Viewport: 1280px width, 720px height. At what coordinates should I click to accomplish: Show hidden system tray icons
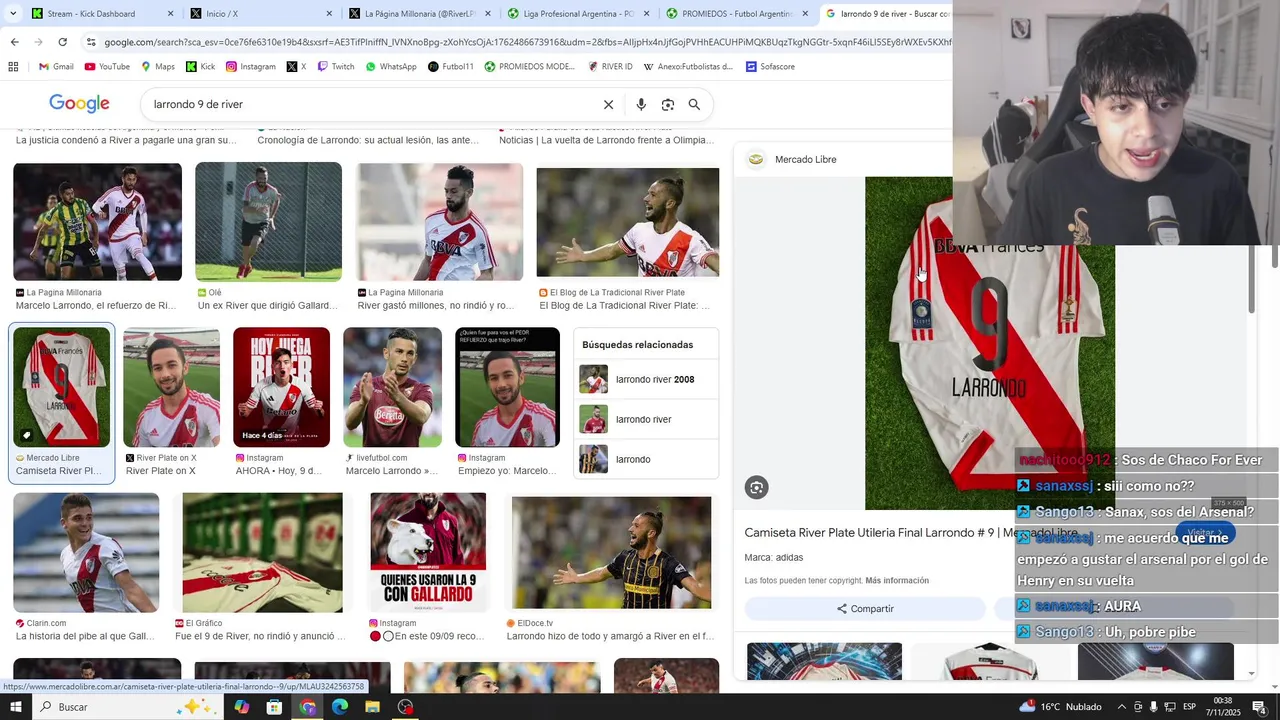point(1121,707)
